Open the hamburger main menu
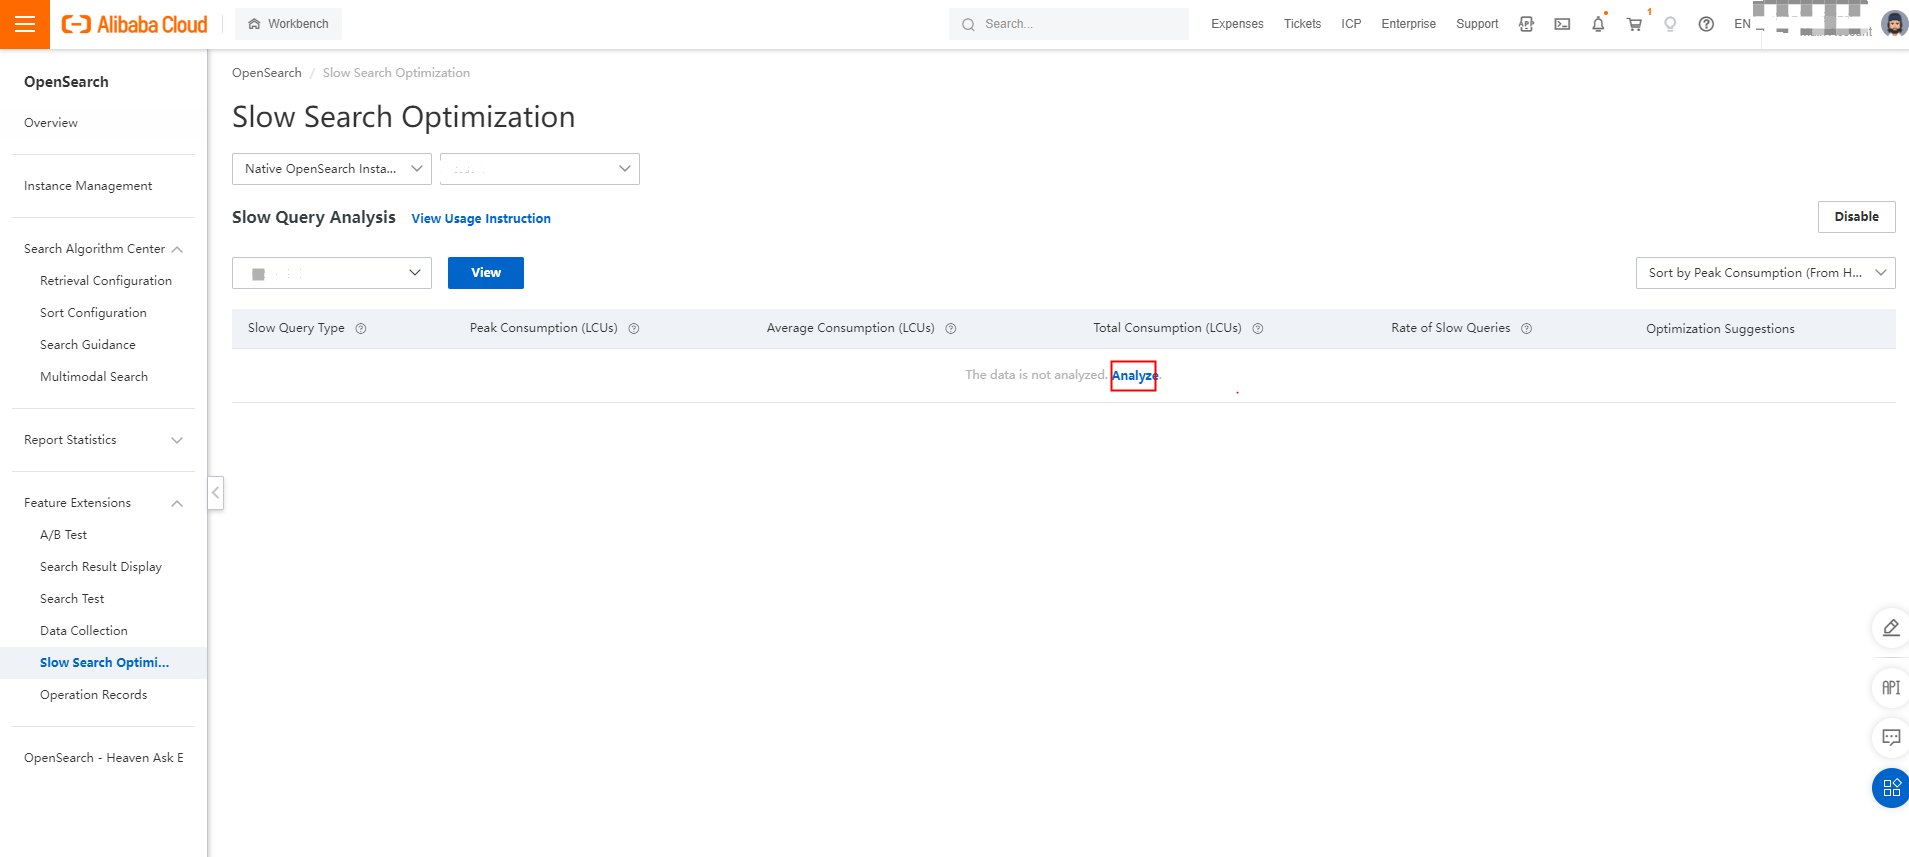Screen dimensions: 1909x857 [25, 24]
